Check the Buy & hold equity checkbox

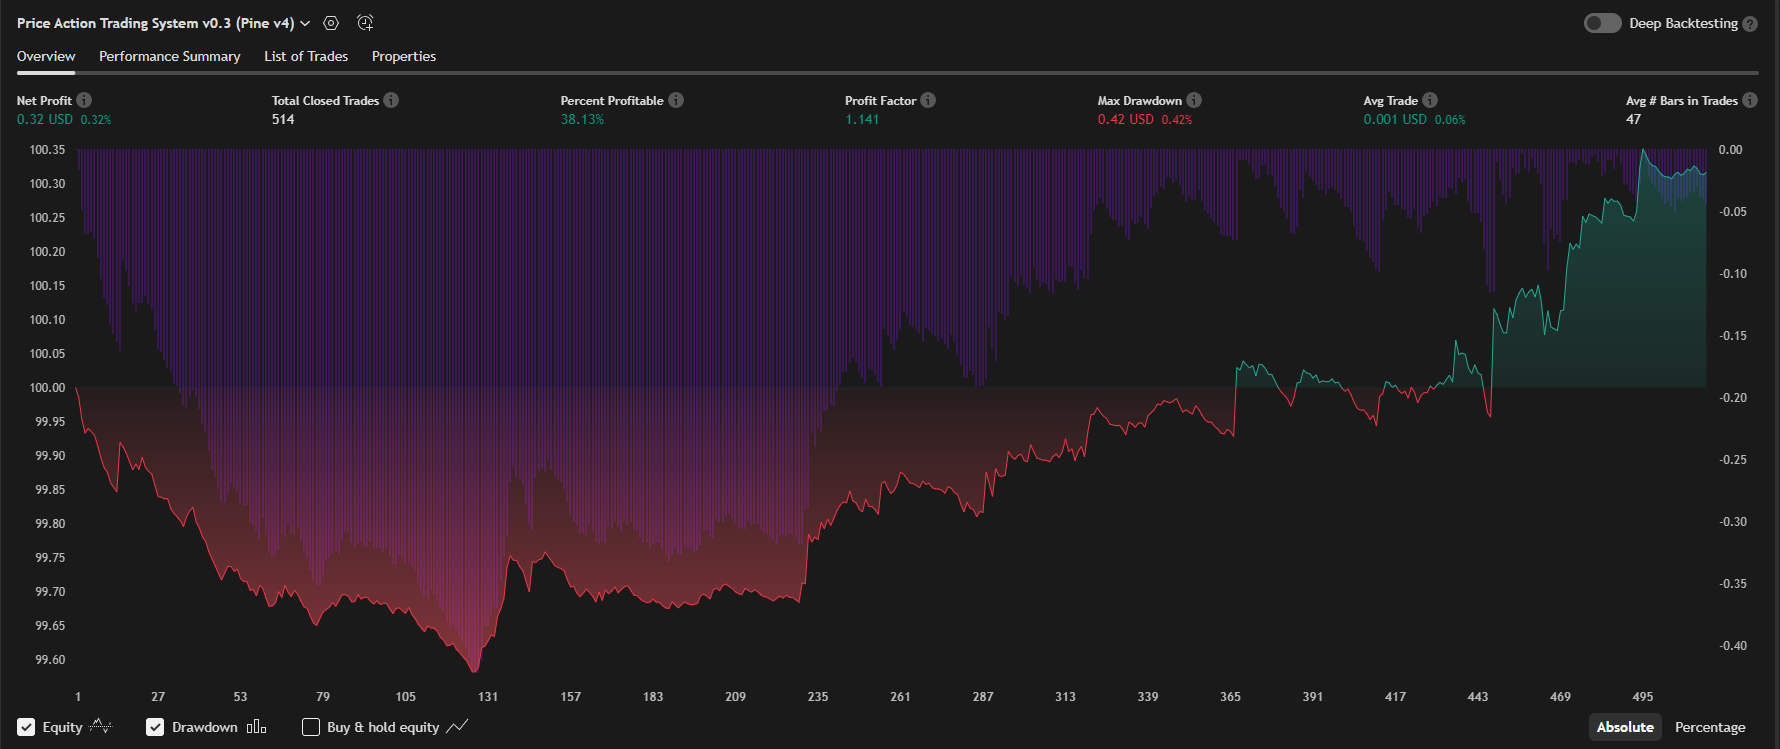(311, 727)
